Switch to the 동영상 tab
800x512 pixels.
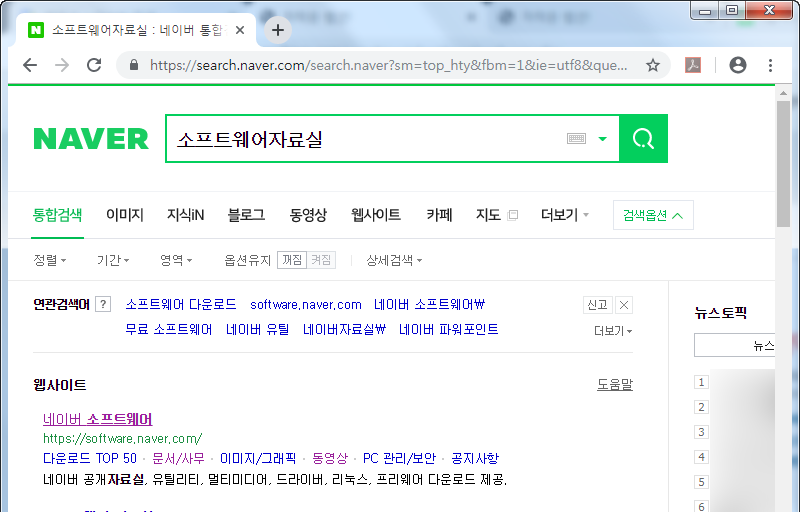point(308,215)
